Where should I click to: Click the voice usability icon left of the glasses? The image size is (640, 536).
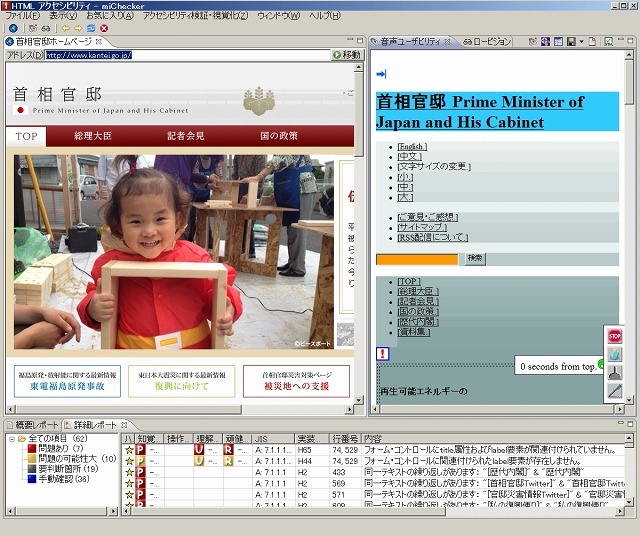coord(33,28)
